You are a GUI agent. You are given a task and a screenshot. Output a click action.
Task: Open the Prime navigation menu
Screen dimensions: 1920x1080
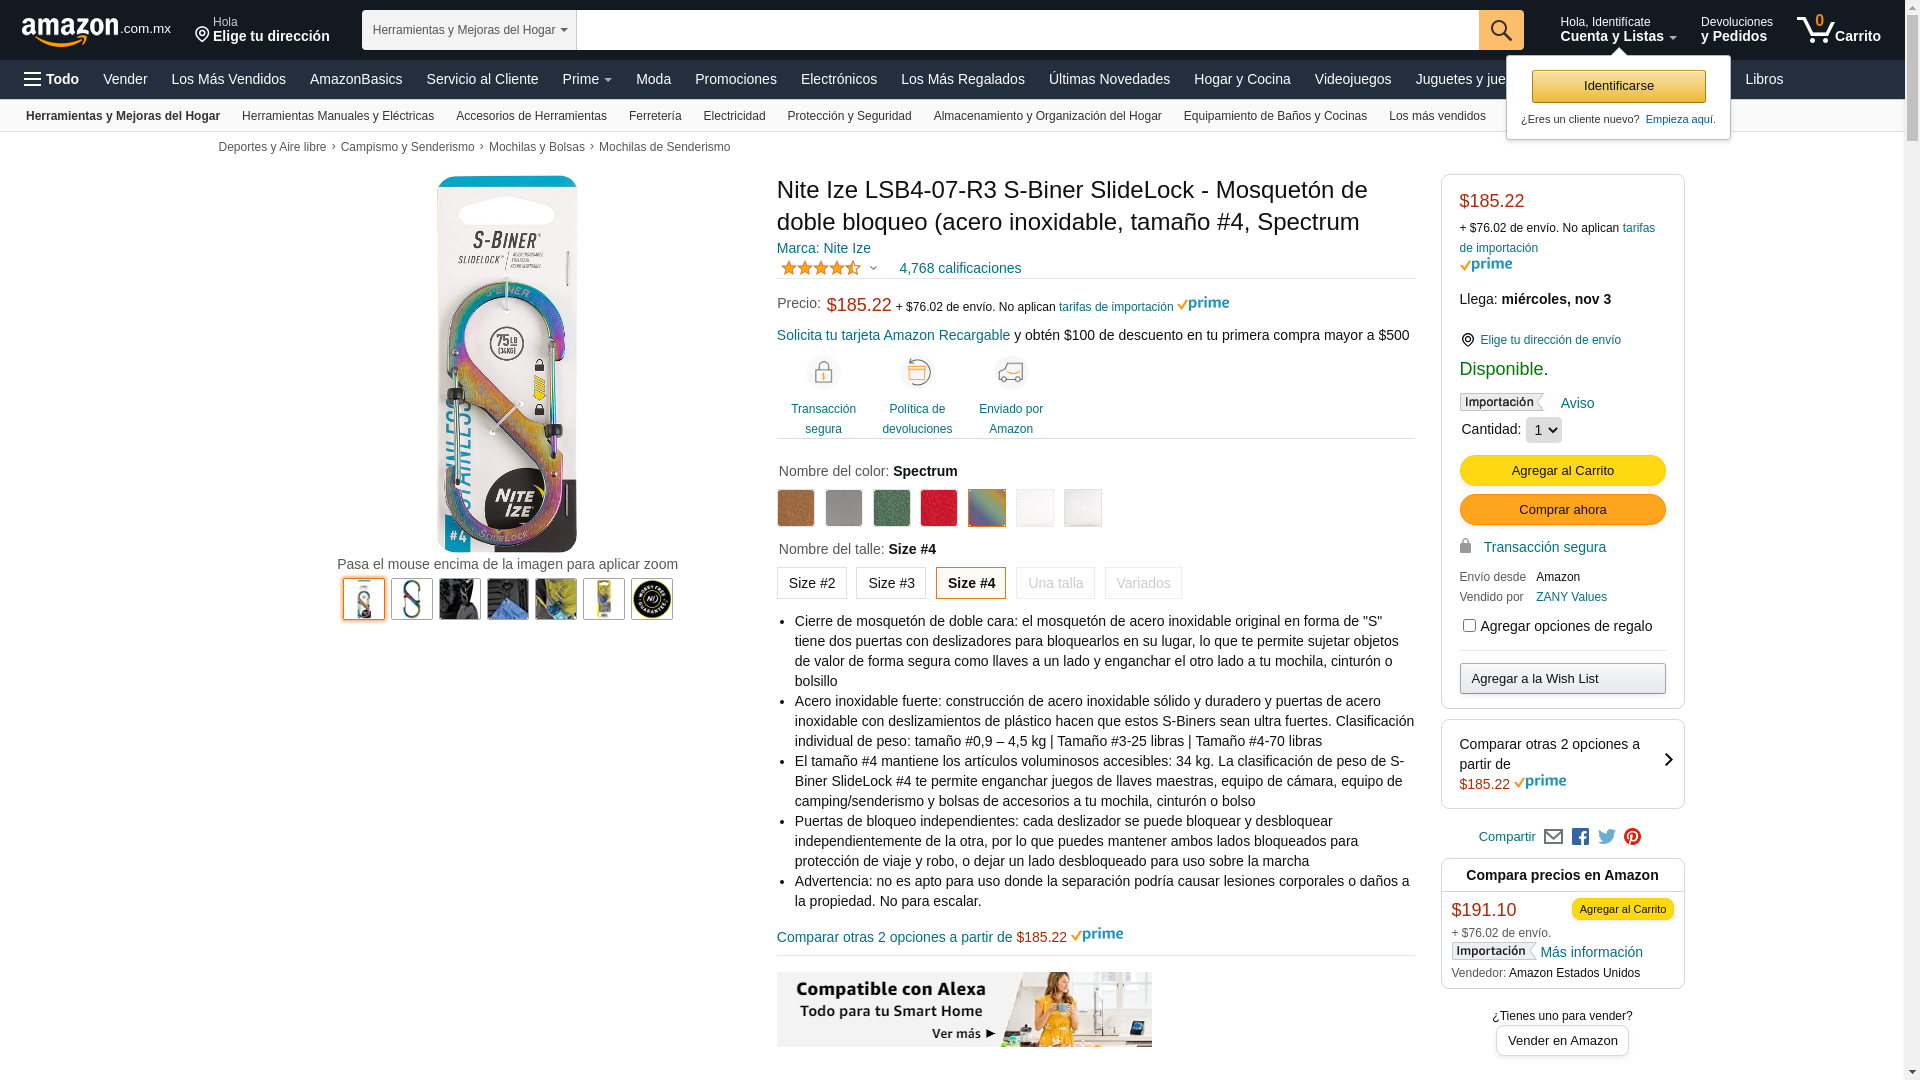click(x=587, y=79)
